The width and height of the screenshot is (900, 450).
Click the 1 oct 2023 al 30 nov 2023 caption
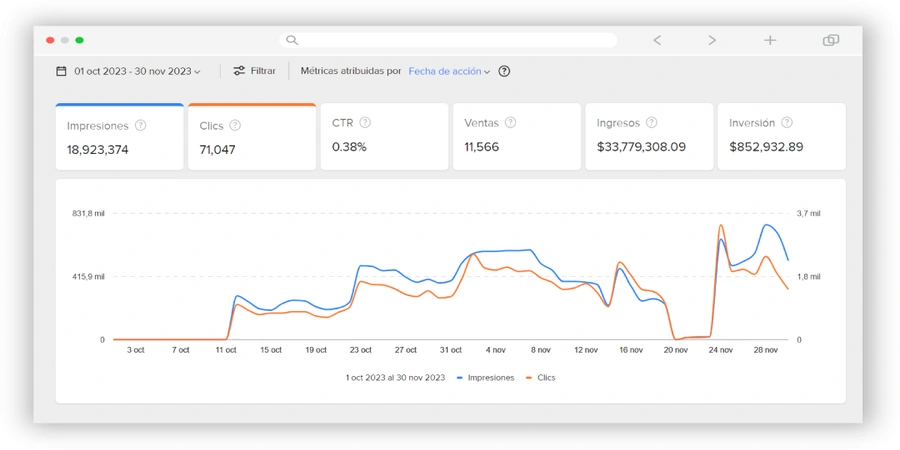point(395,378)
